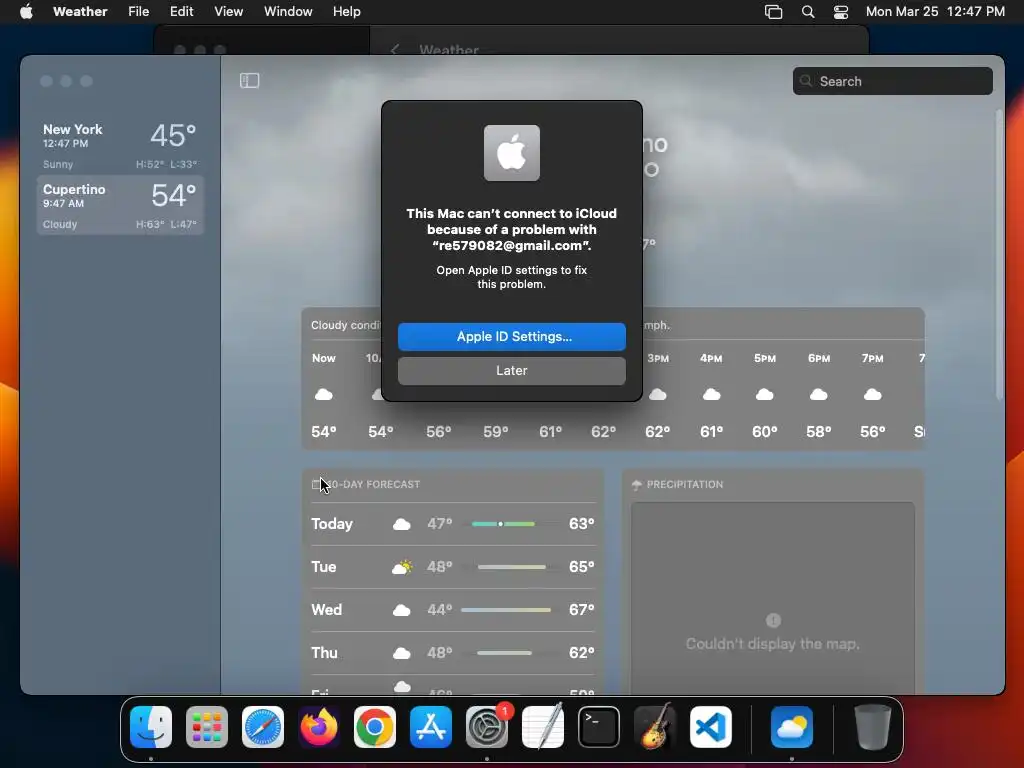The height and width of the screenshot is (768, 1024).
Task: Click Today's temperature range bar
Action: click(503, 524)
